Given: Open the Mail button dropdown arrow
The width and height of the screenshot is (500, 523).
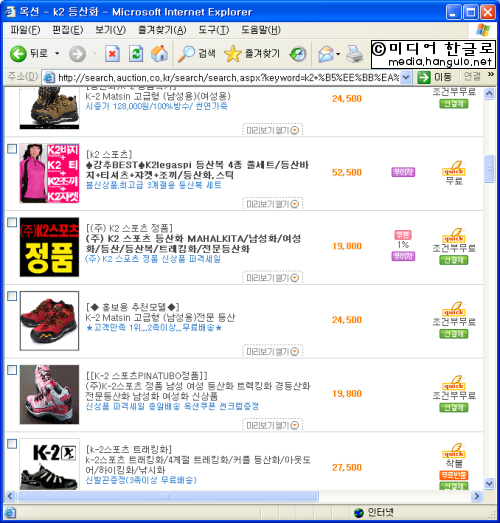Looking at the screenshot, I should point(338,54).
